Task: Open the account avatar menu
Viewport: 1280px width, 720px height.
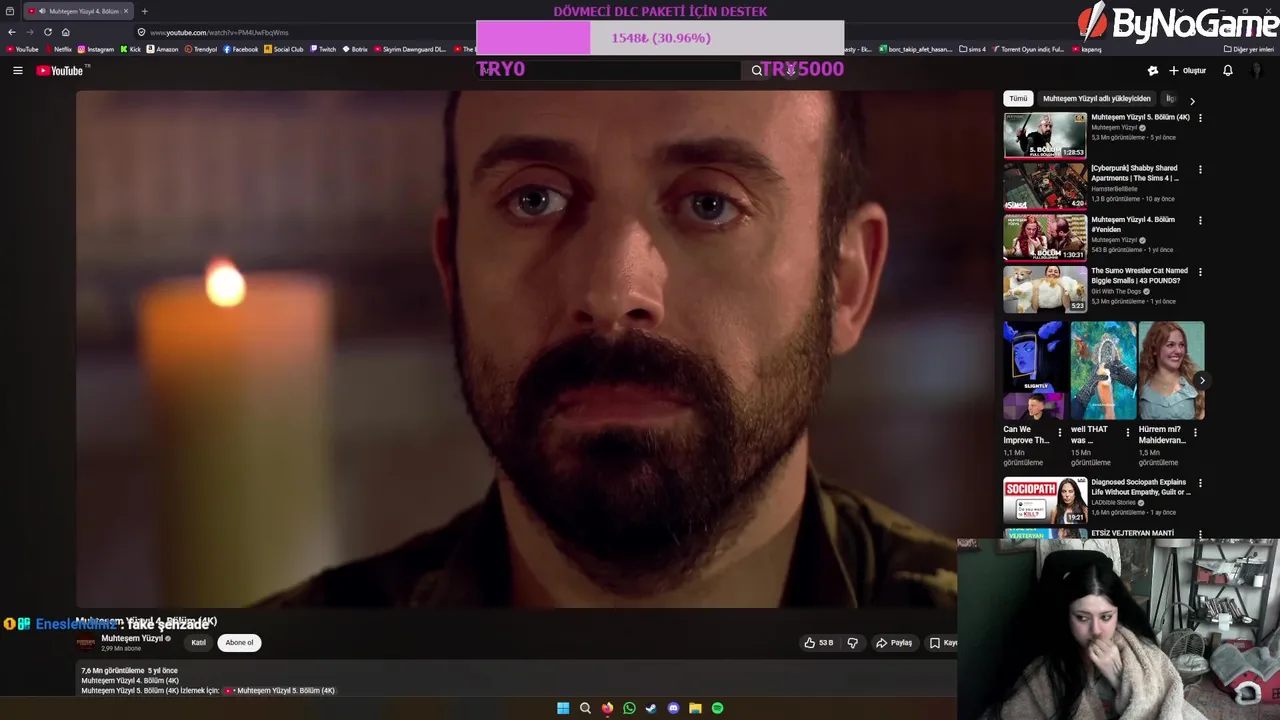Action: point(1257,71)
